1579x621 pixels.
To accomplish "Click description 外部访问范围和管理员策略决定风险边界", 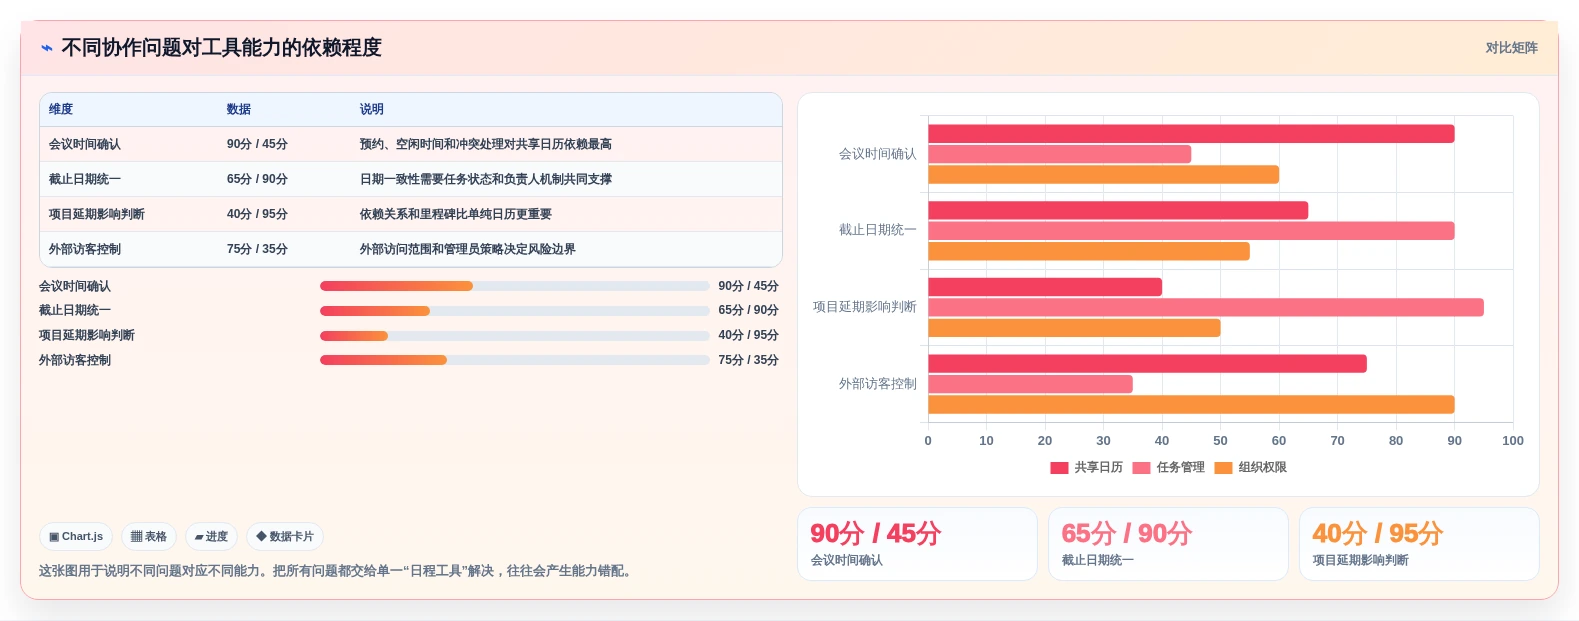I will [468, 249].
